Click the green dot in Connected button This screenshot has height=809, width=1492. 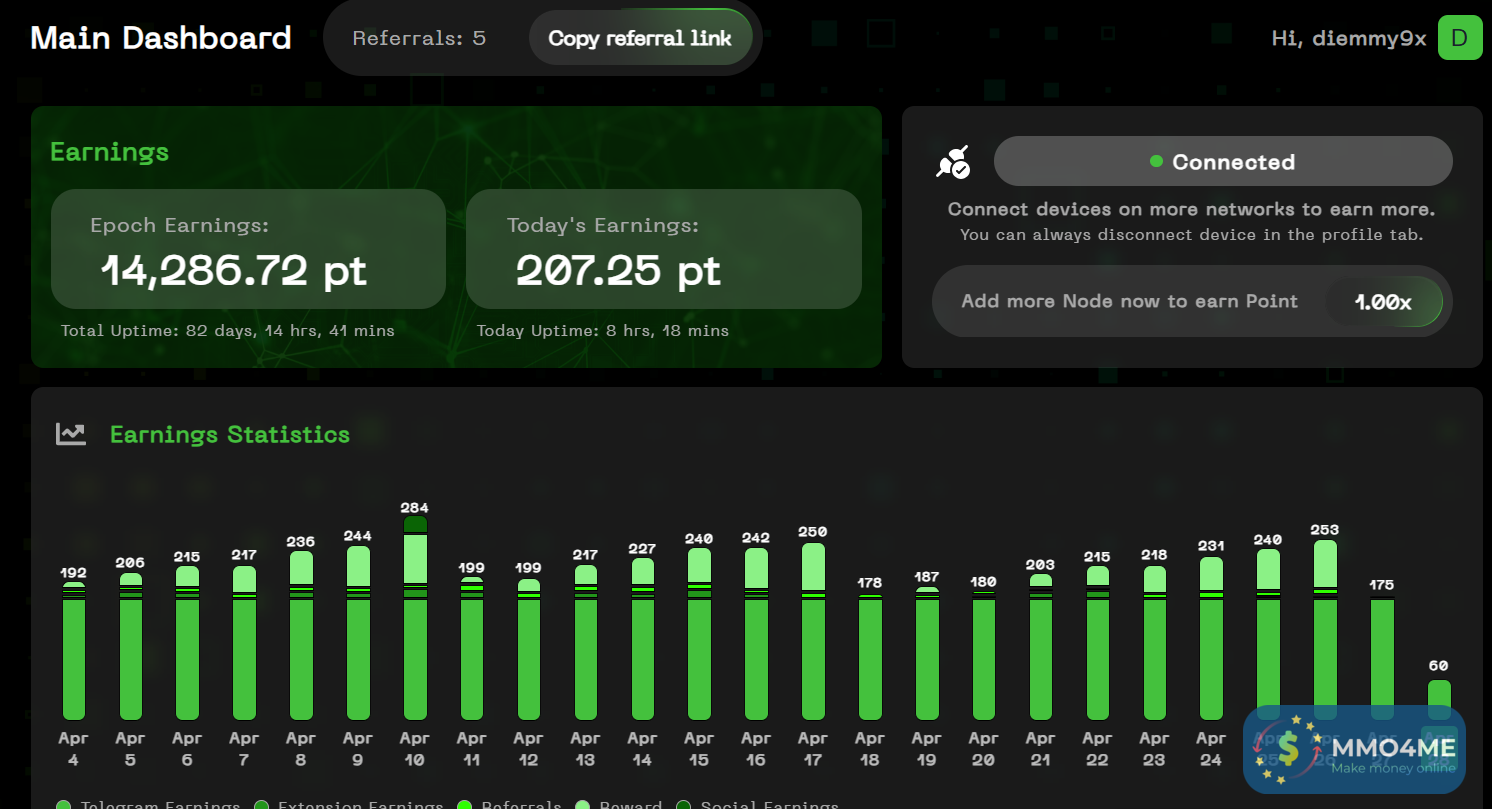point(1156,162)
